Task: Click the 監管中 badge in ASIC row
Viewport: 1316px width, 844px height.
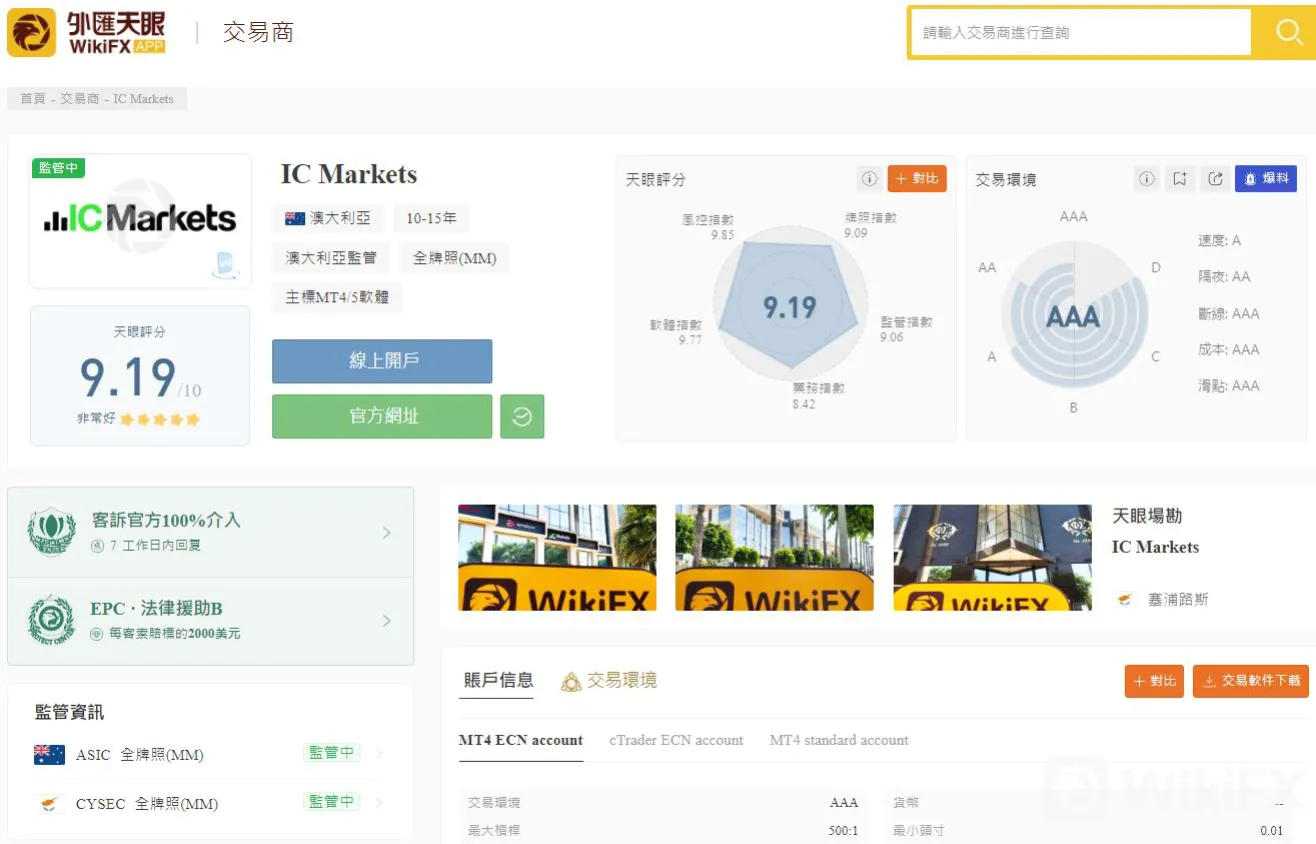Action: [332, 753]
